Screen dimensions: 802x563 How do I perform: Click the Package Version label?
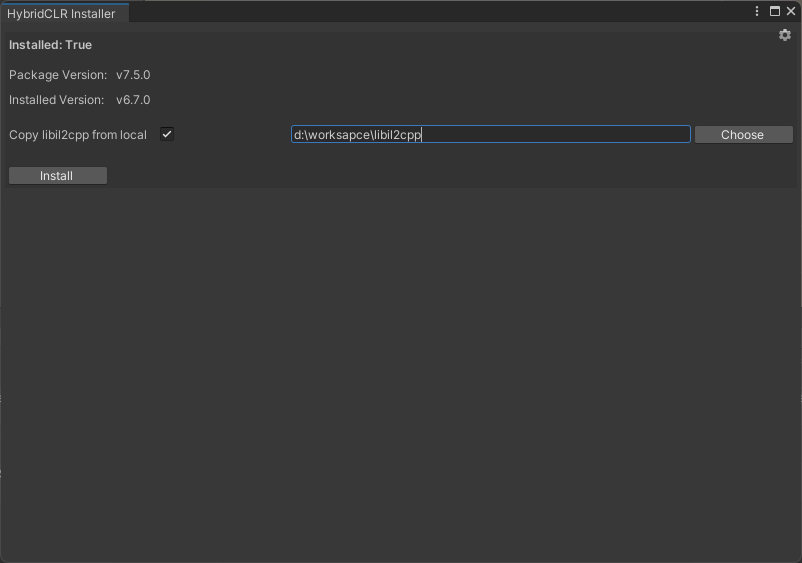tap(58, 75)
